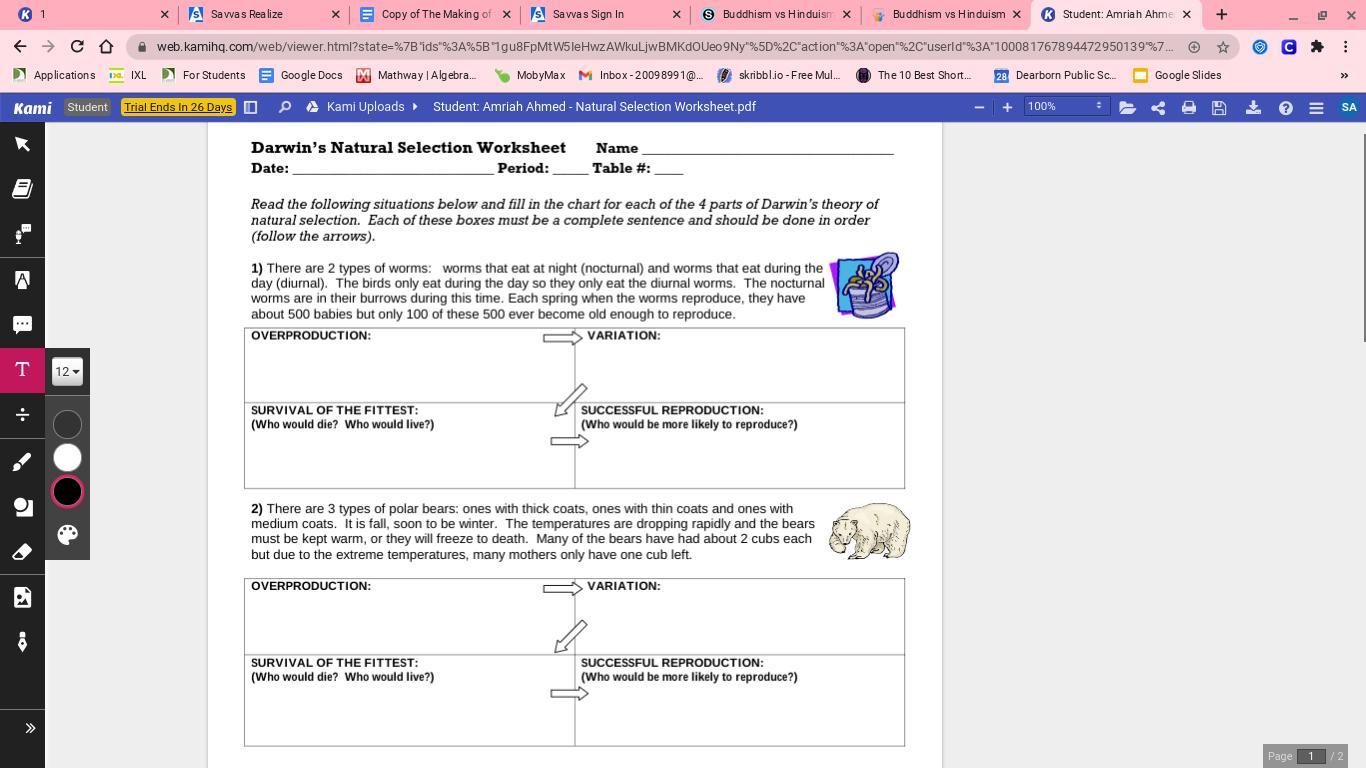The height and width of the screenshot is (768, 1366).
Task: Save the document with the disk icon
Action: tap(1219, 107)
